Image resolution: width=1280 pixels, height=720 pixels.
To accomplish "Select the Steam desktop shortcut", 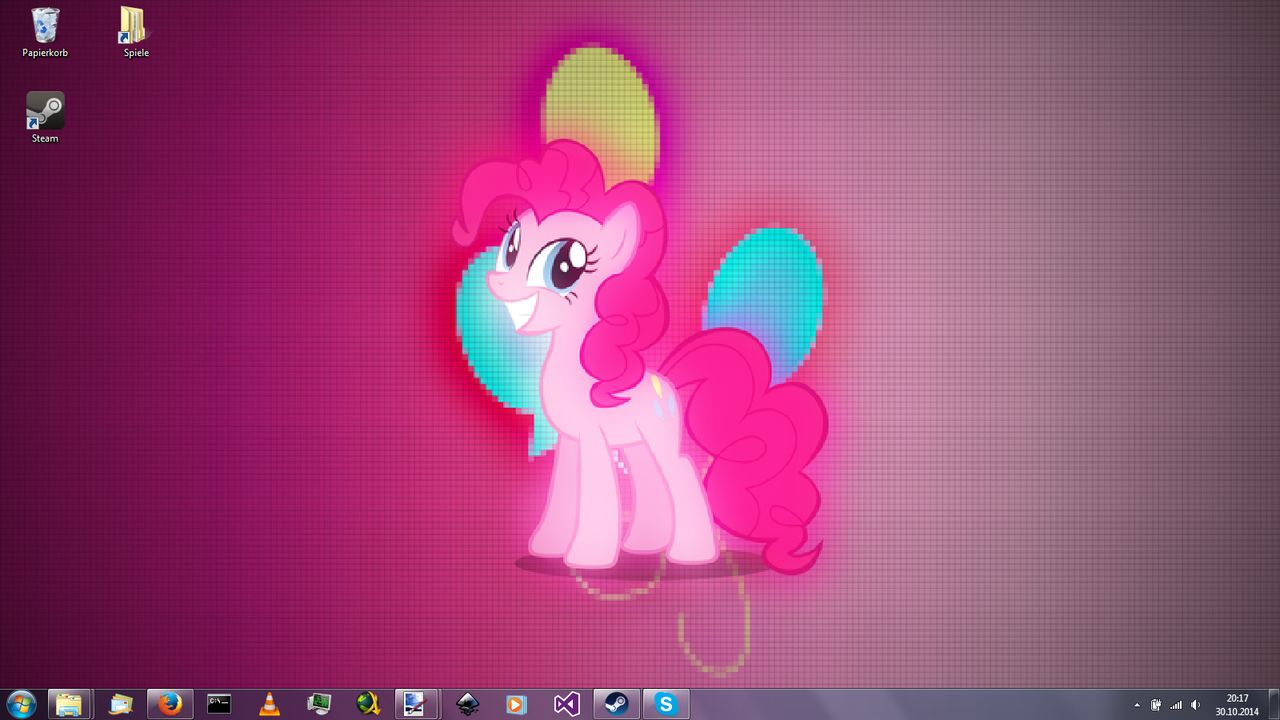I will point(45,118).
